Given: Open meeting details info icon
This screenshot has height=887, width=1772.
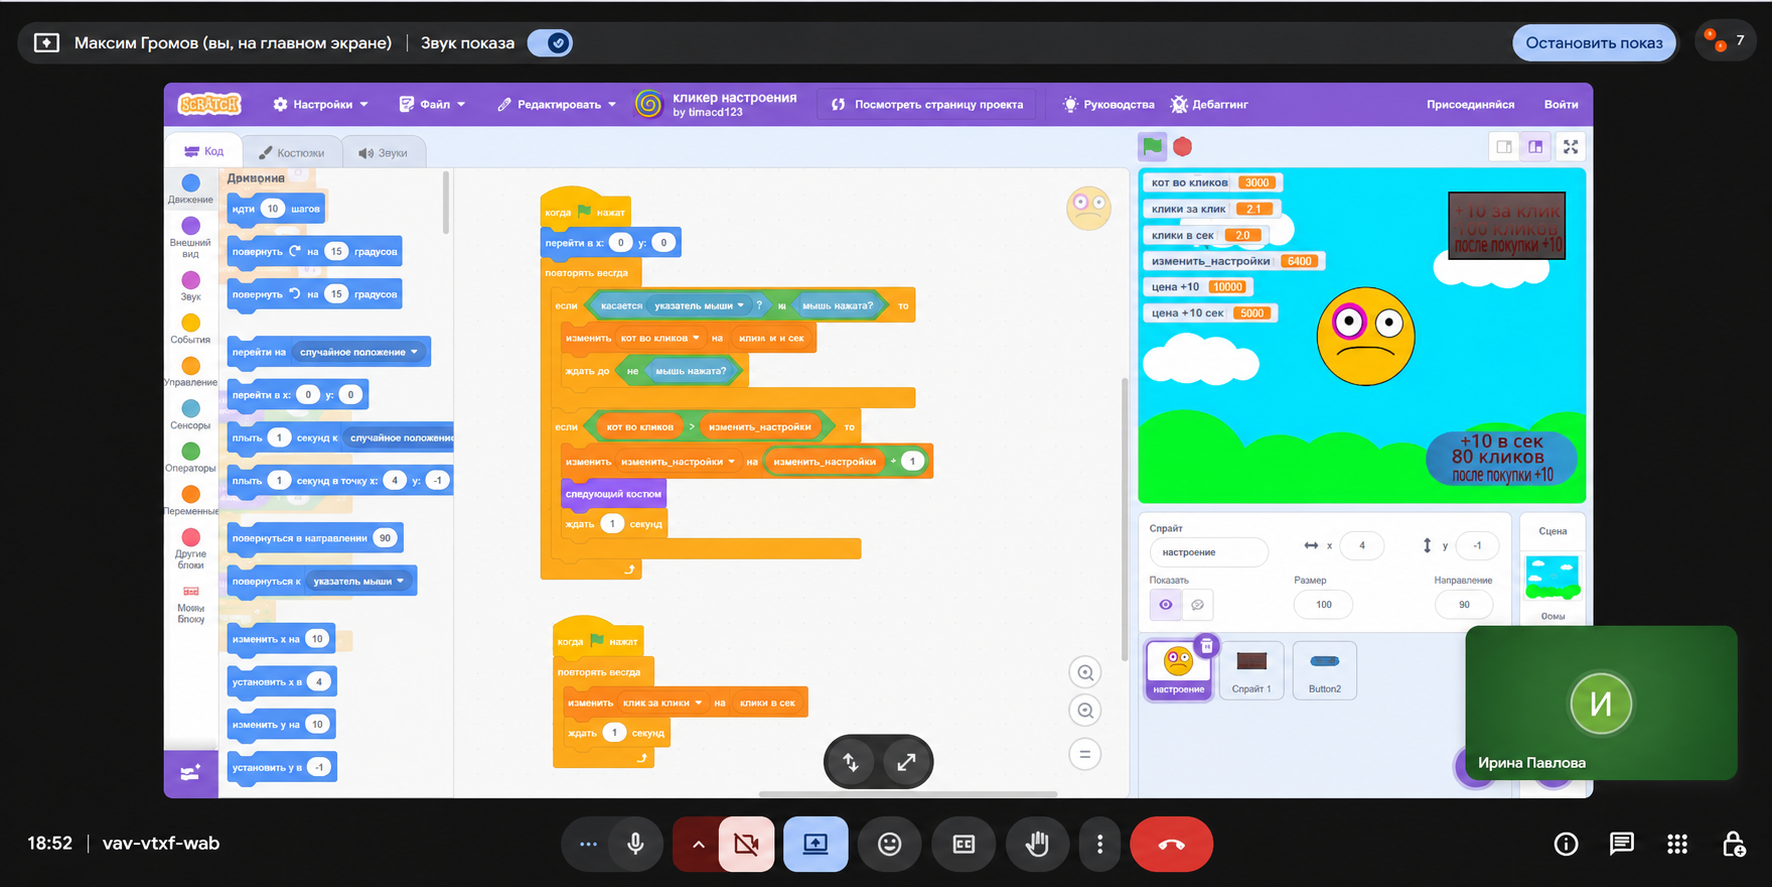Looking at the screenshot, I should pyautogui.click(x=1566, y=844).
